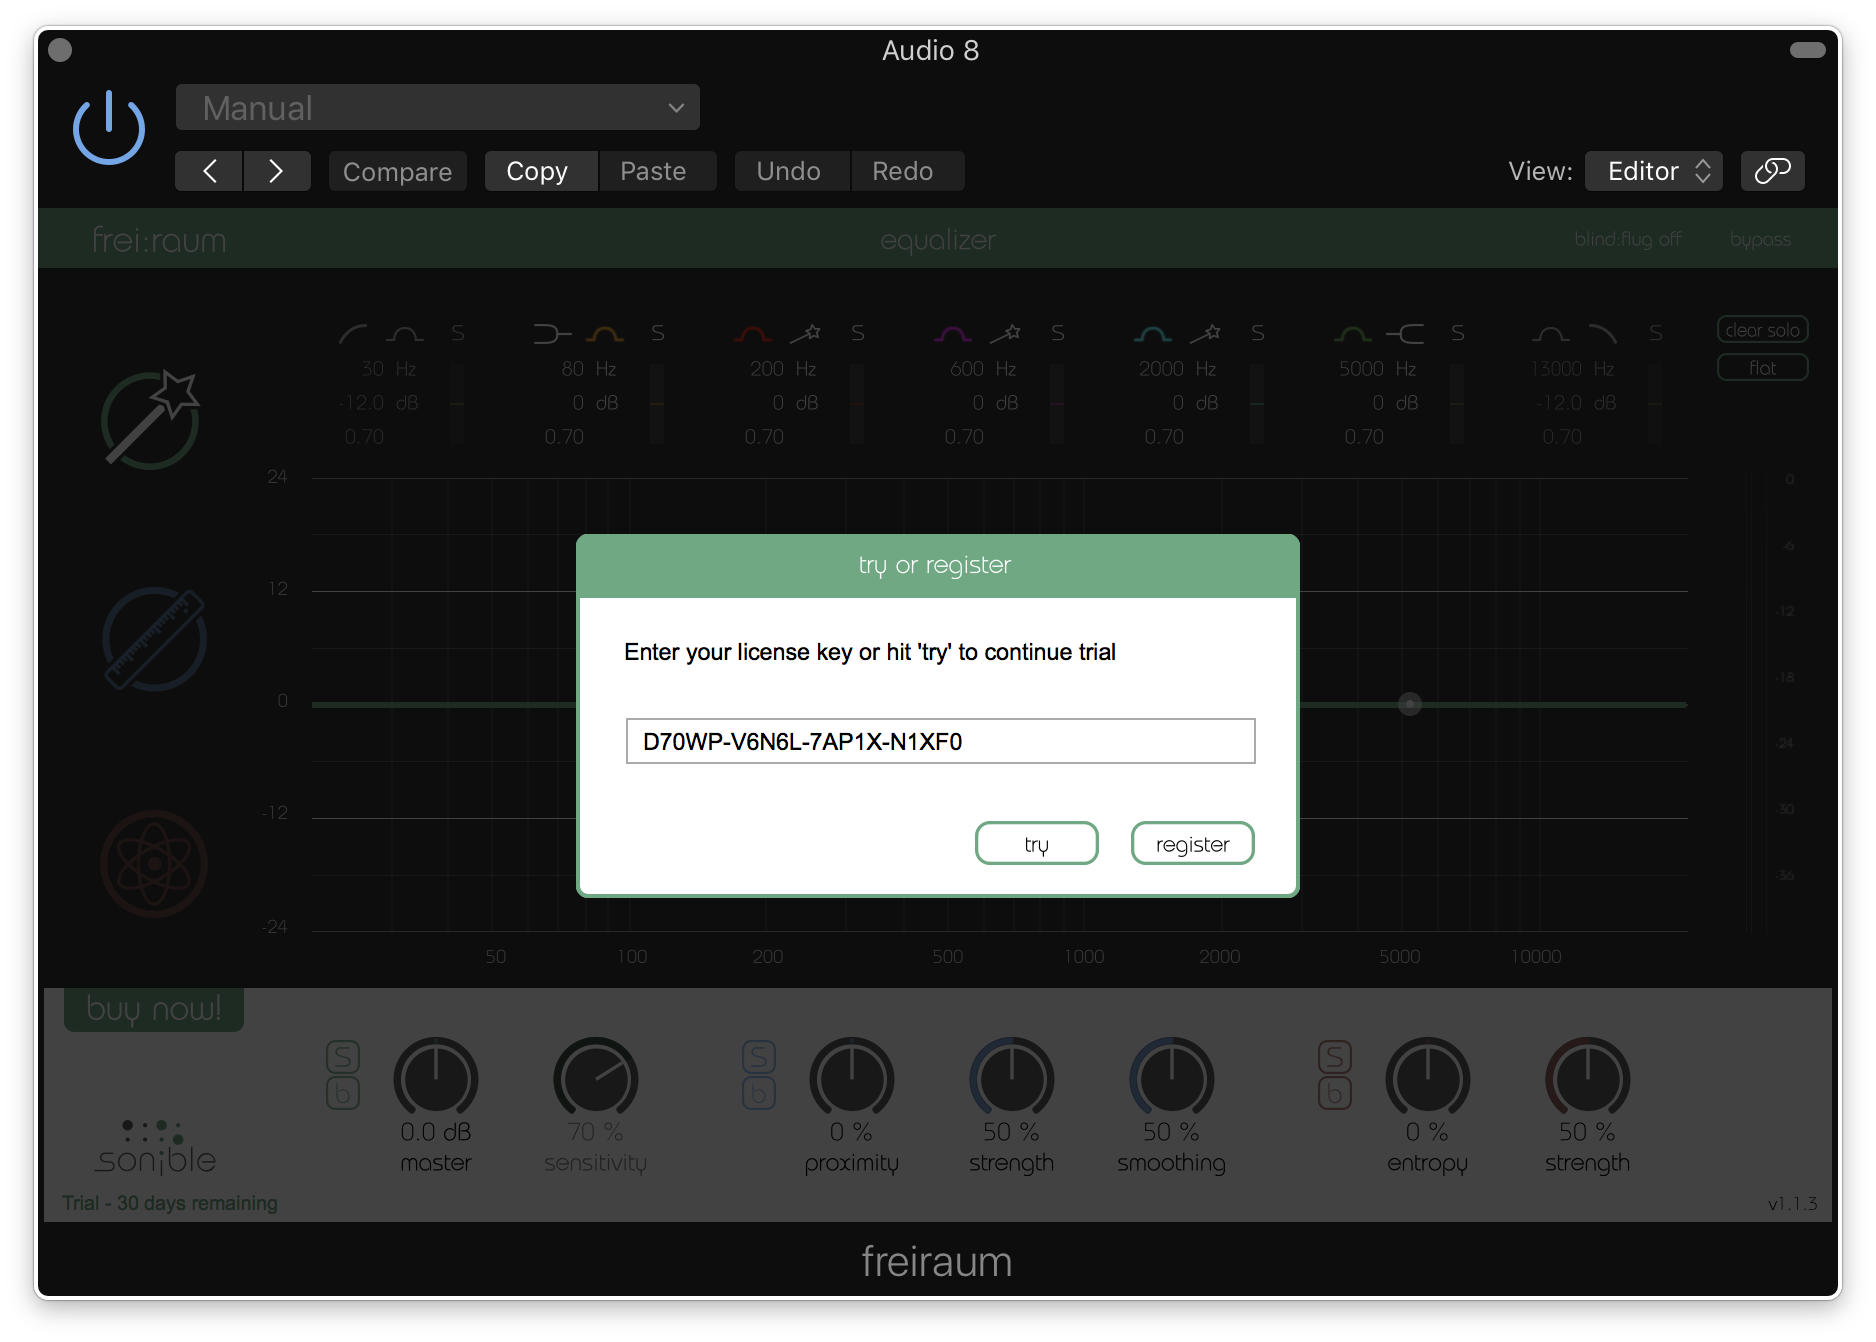The height and width of the screenshot is (1342, 1876).
Task: Click the try button in dialog
Action: [1037, 844]
